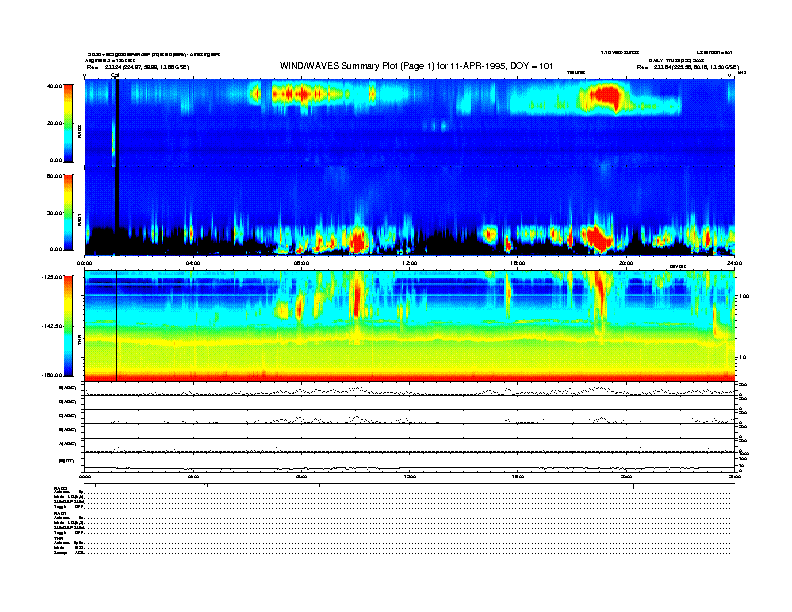Viewport: 792px width, 612px height.
Task: Click the -125.00 label on TNR scale
Action: (x=52, y=277)
